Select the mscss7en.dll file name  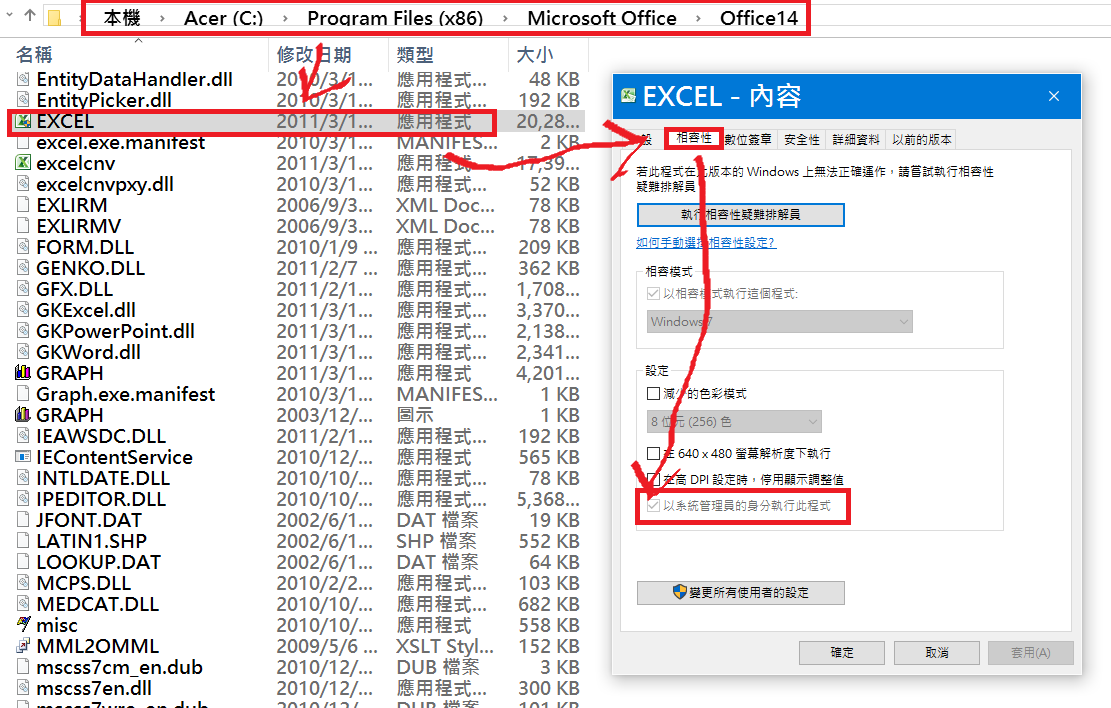coord(94,688)
